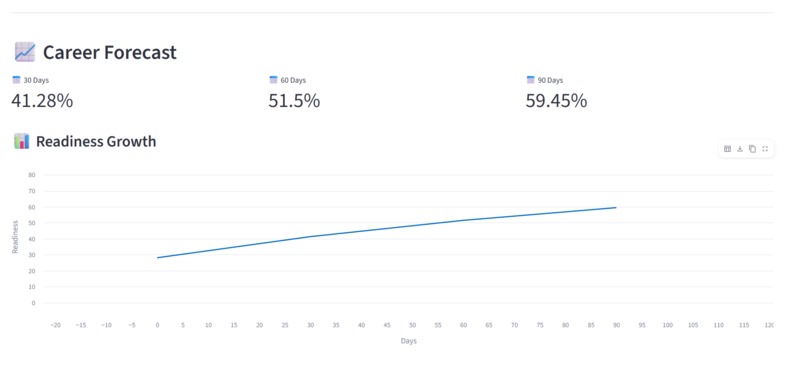Click the calendar icon beside 60 Days
The width and height of the screenshot is (806, 369).
coord(273,80)
